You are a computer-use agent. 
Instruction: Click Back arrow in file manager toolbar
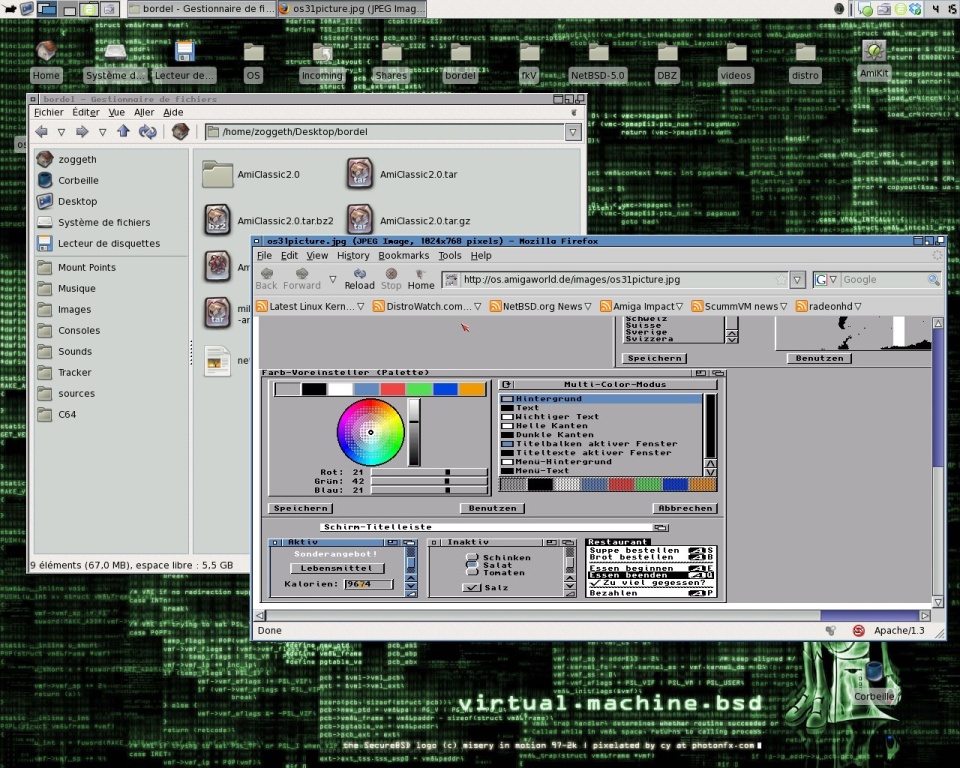point(42,131)
